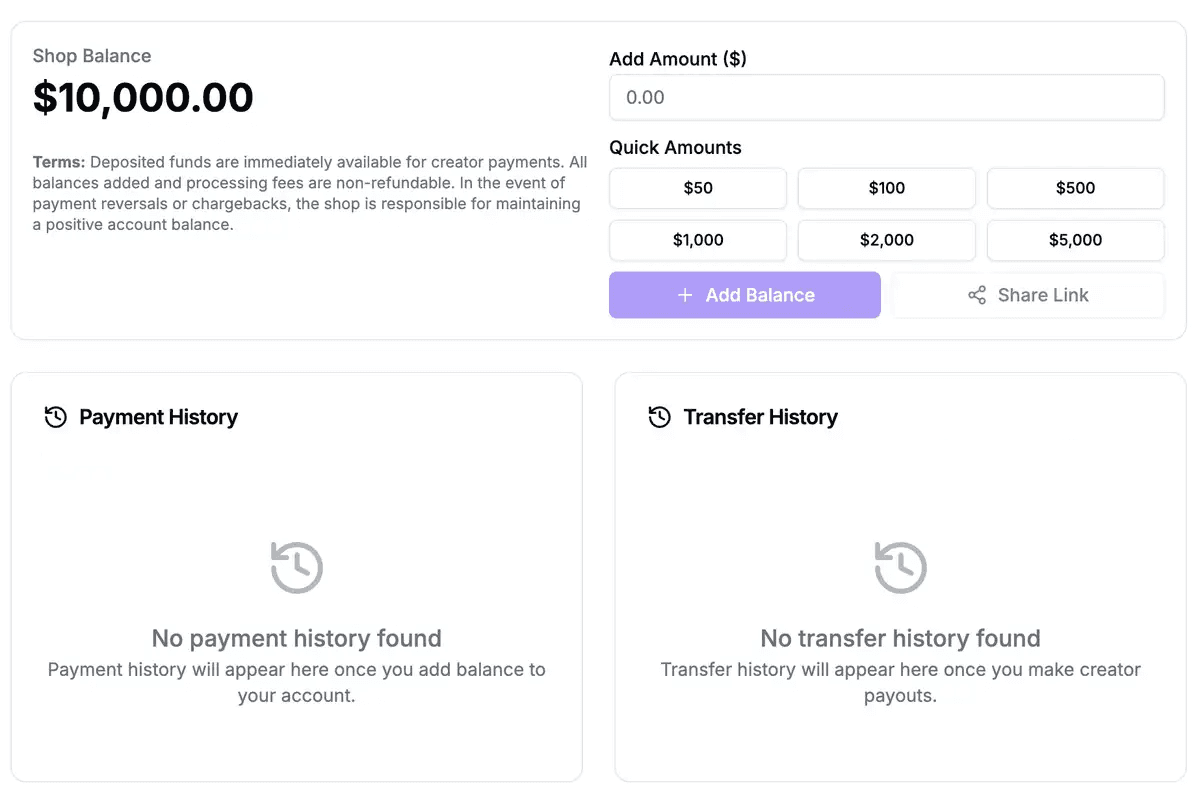
Task: Click the Shop Balance amount
Action: pos(143,98)
